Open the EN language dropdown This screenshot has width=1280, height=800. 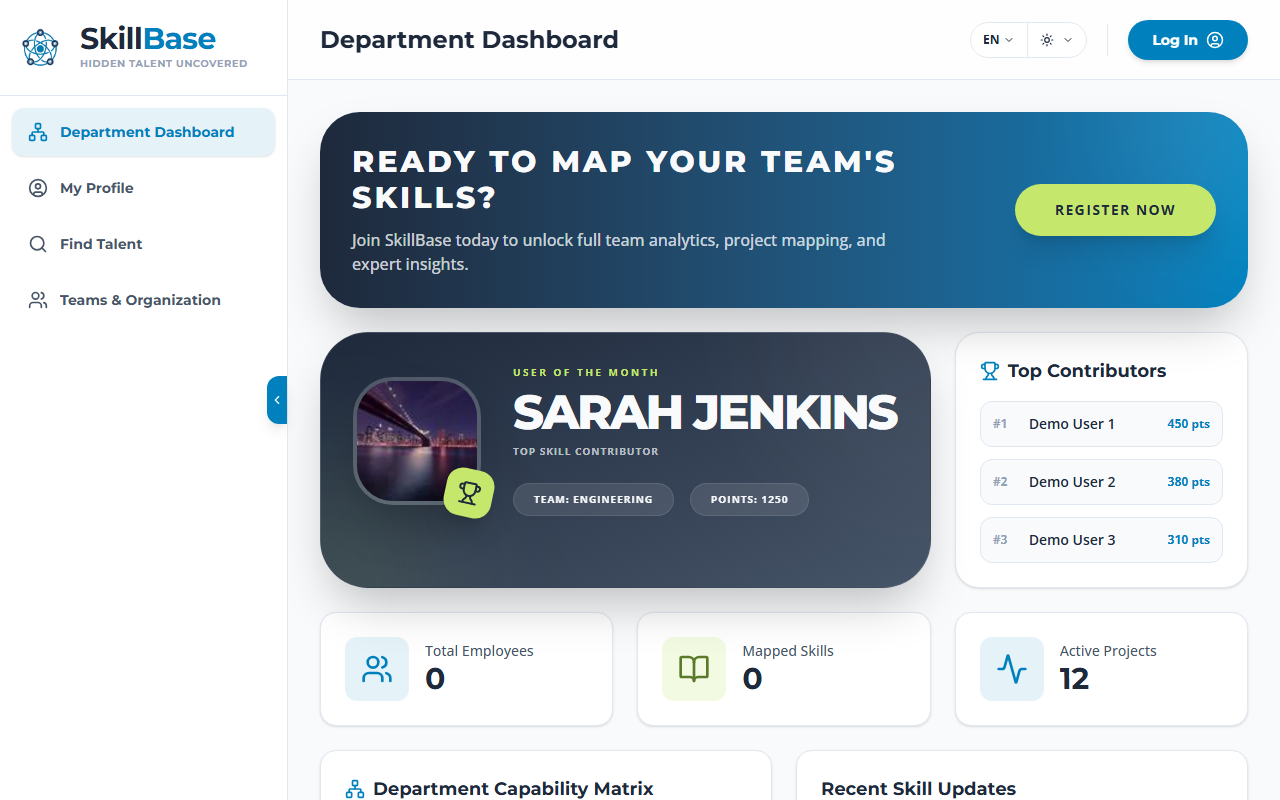pyautogui.click(x=998, y=40)
